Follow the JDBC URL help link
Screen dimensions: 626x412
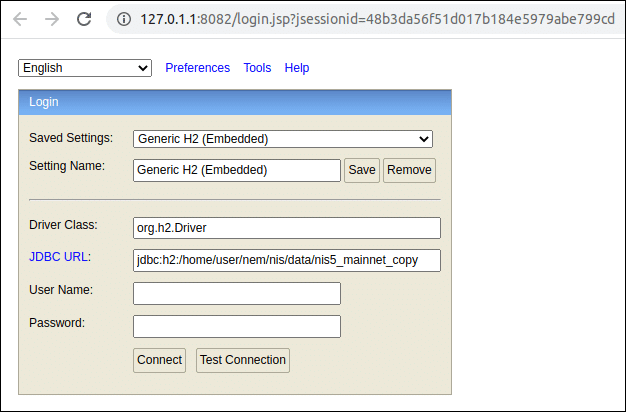click(x=58, y=257)
